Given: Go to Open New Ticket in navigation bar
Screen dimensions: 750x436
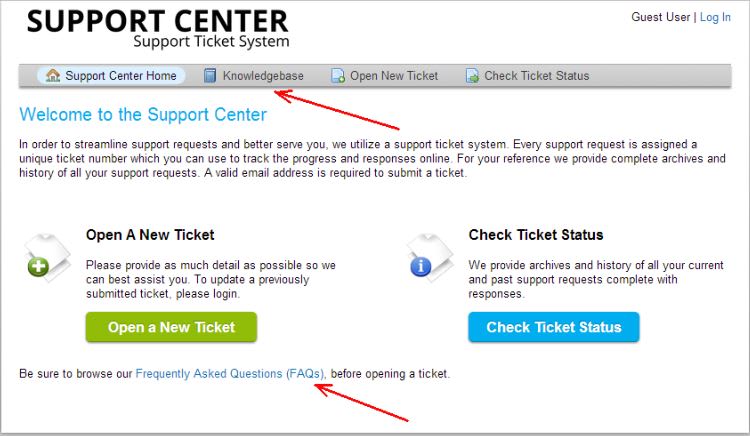Looking at the screenshot, I should point(394,76).
